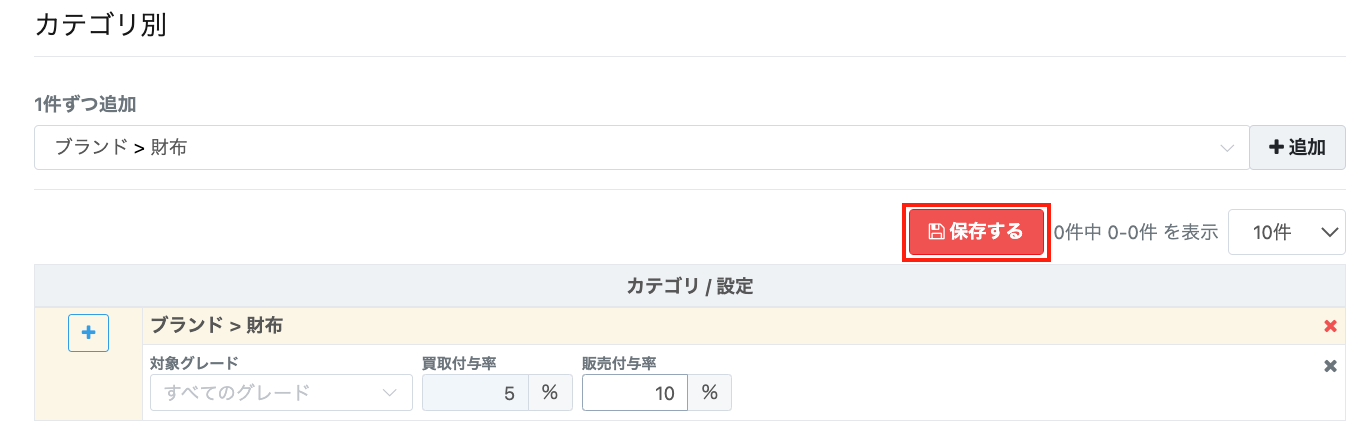This screenshot has height=446, width=1362.
Task: Click the % symbol after 買取付与率 field
Action: point(550,392)
